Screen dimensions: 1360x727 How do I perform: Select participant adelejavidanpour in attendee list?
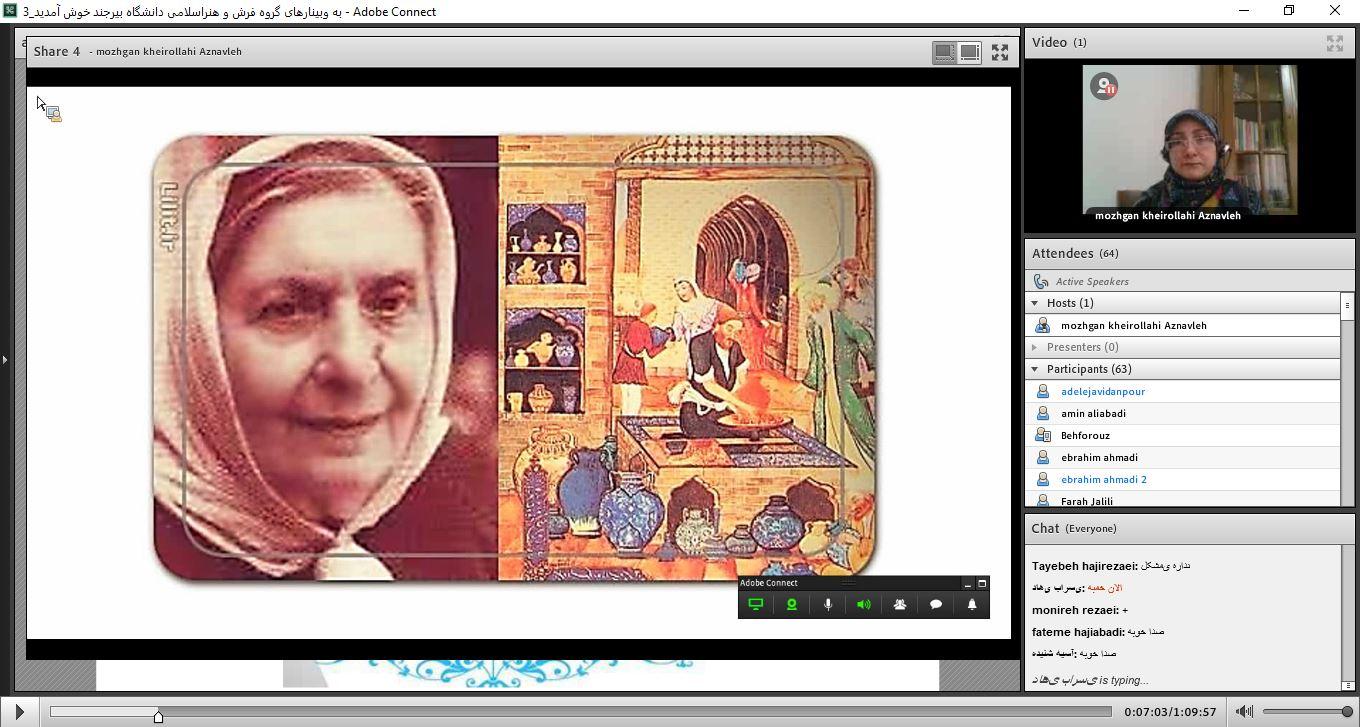(x=1102, y=392)
